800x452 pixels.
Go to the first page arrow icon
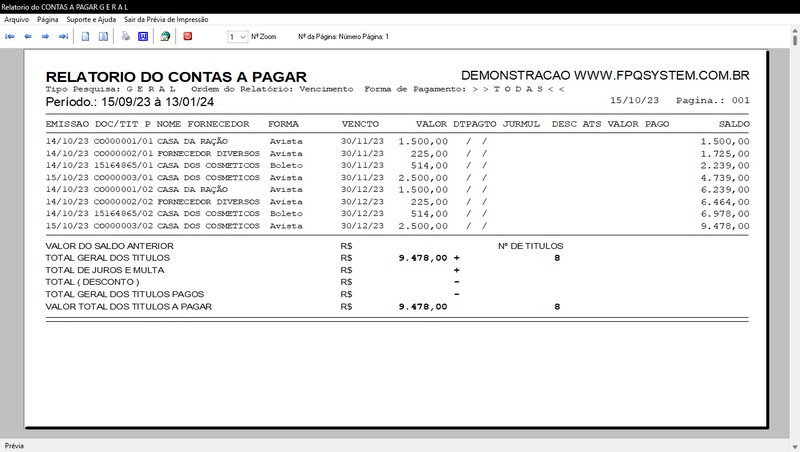pyautogui.click(x=10, y=37)
